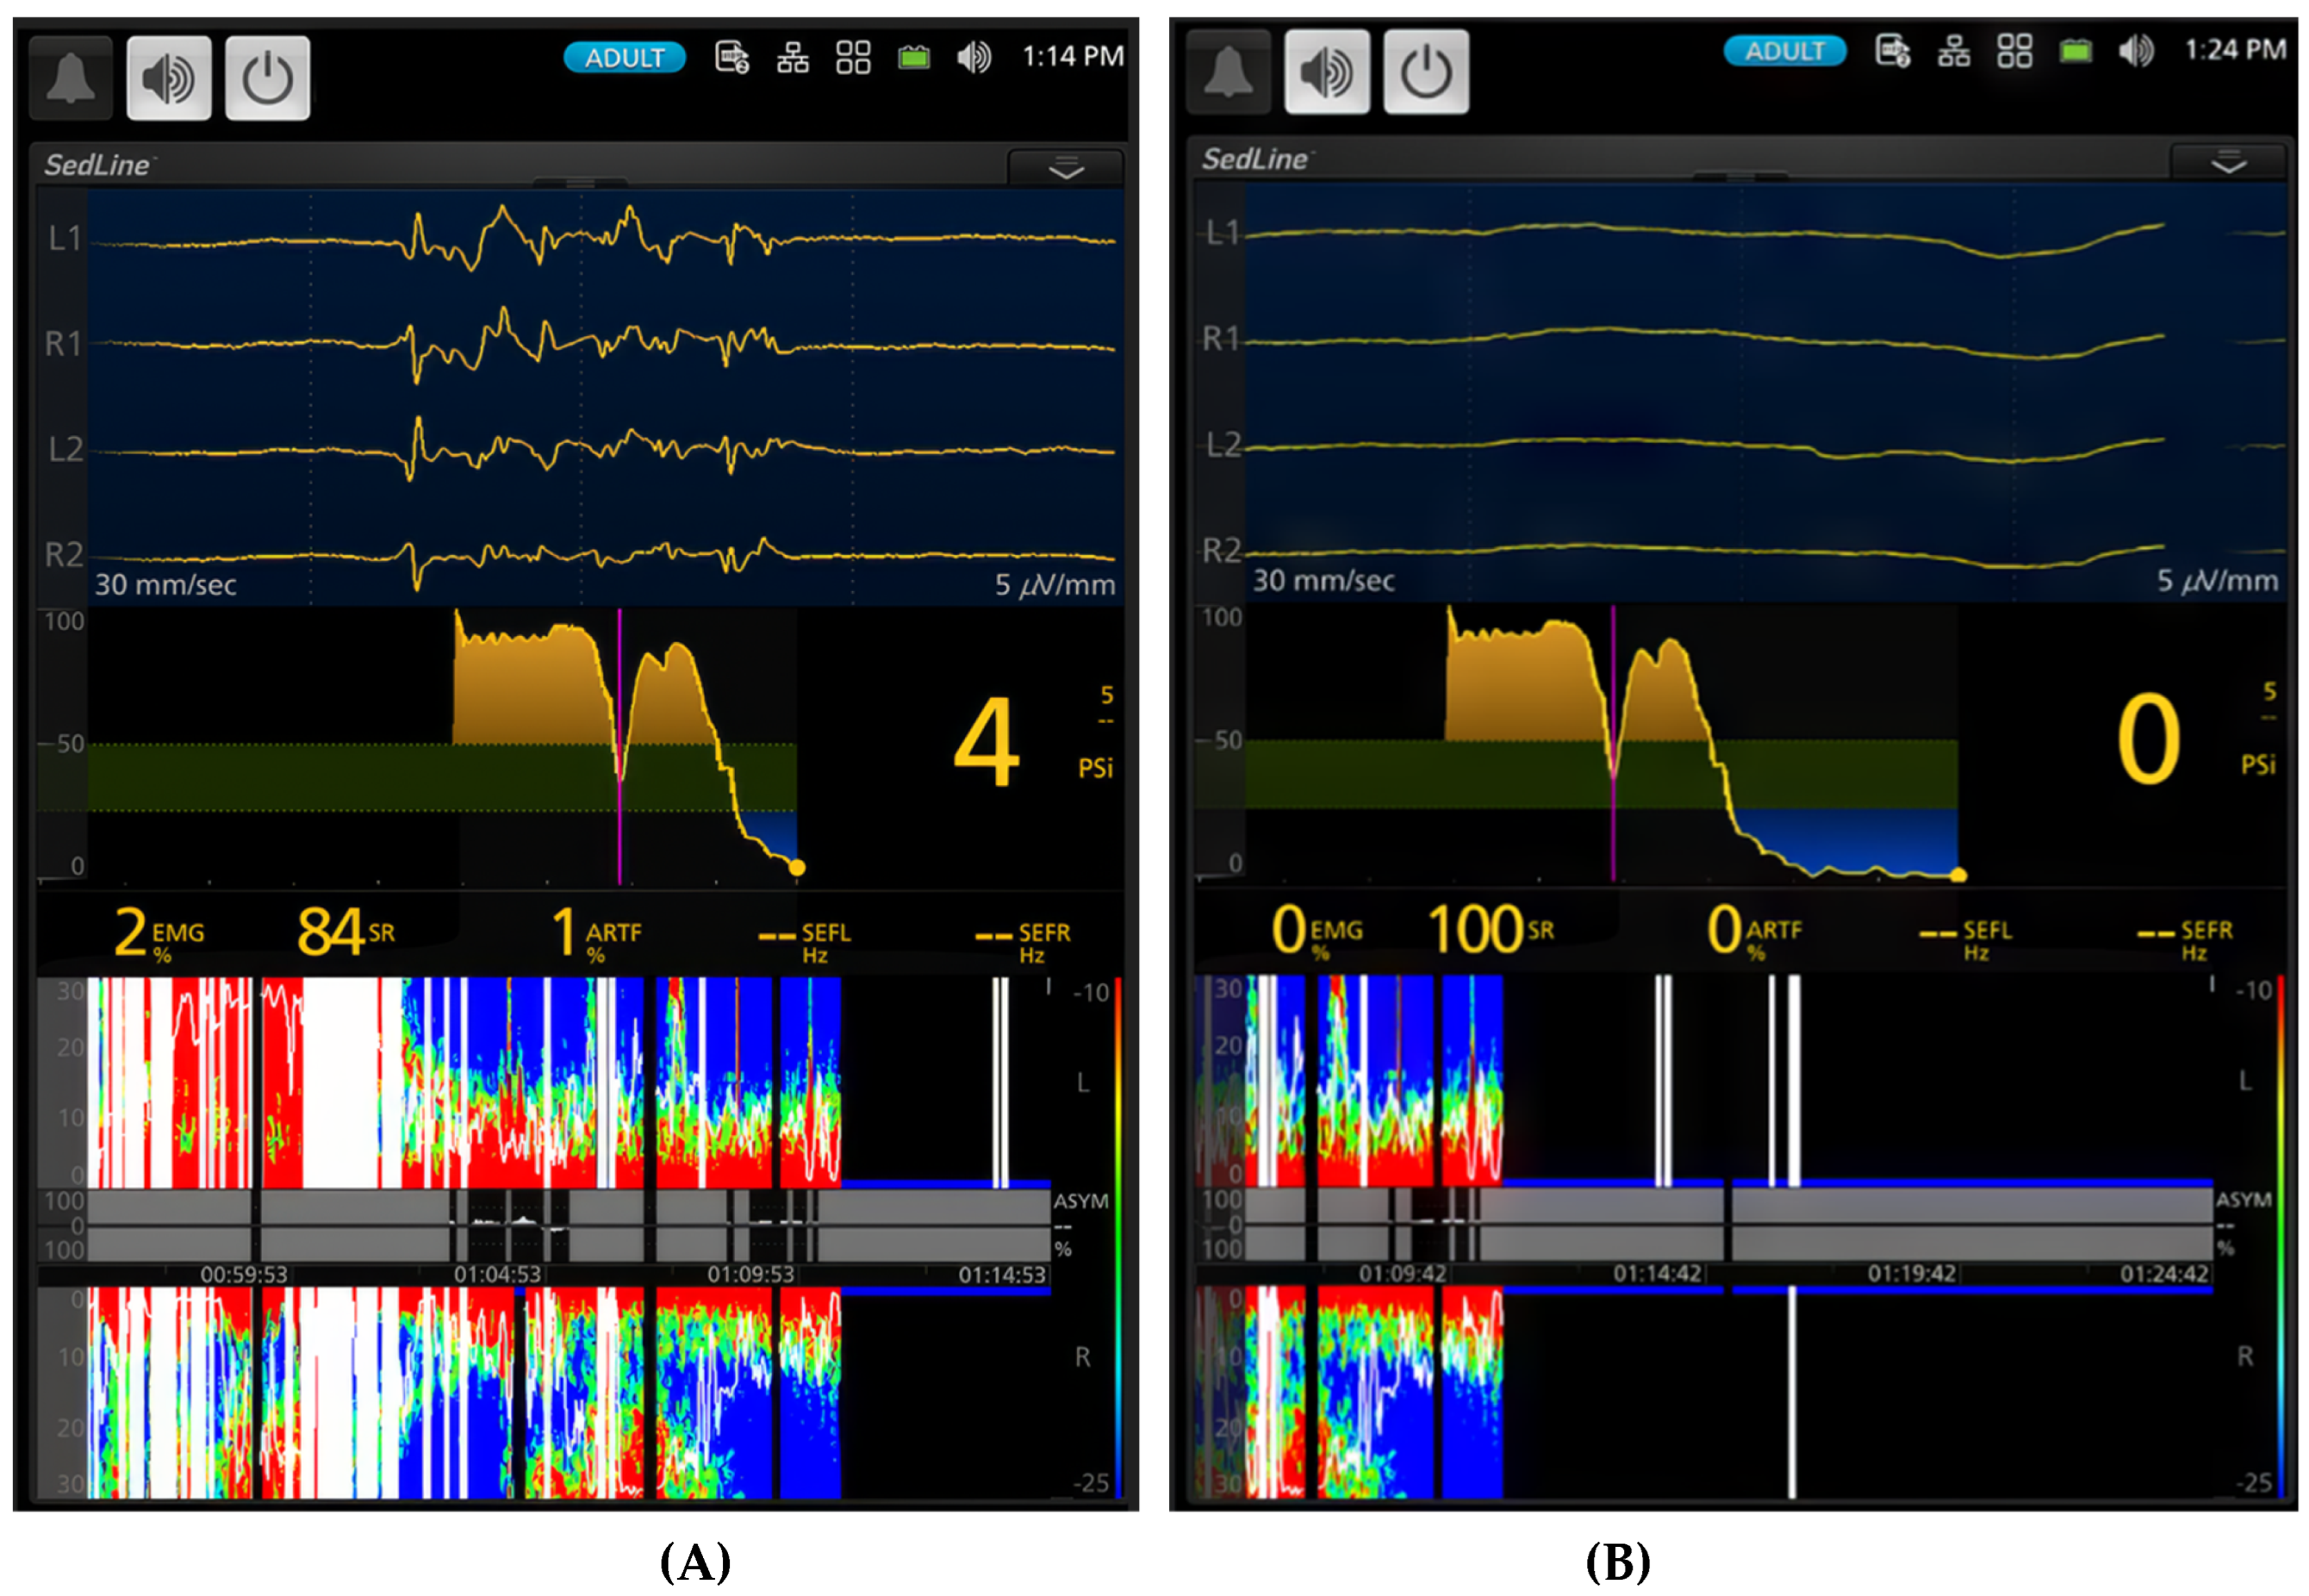
Task: Open the data export icon in right monitor
Action: [1892, 50]
